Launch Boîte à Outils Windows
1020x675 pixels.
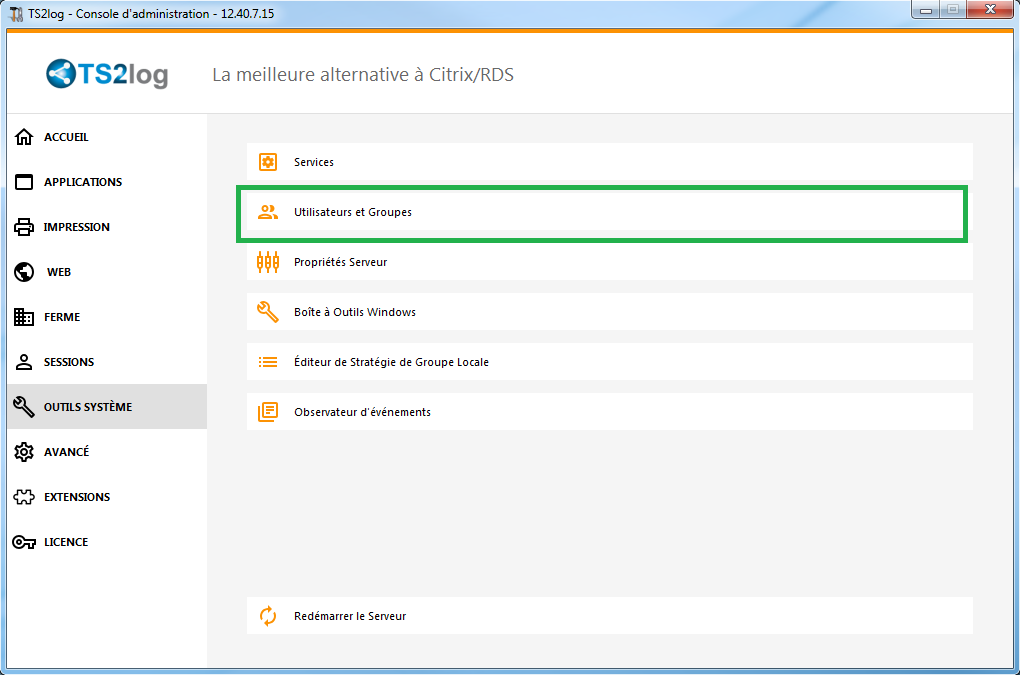(610, 312)
